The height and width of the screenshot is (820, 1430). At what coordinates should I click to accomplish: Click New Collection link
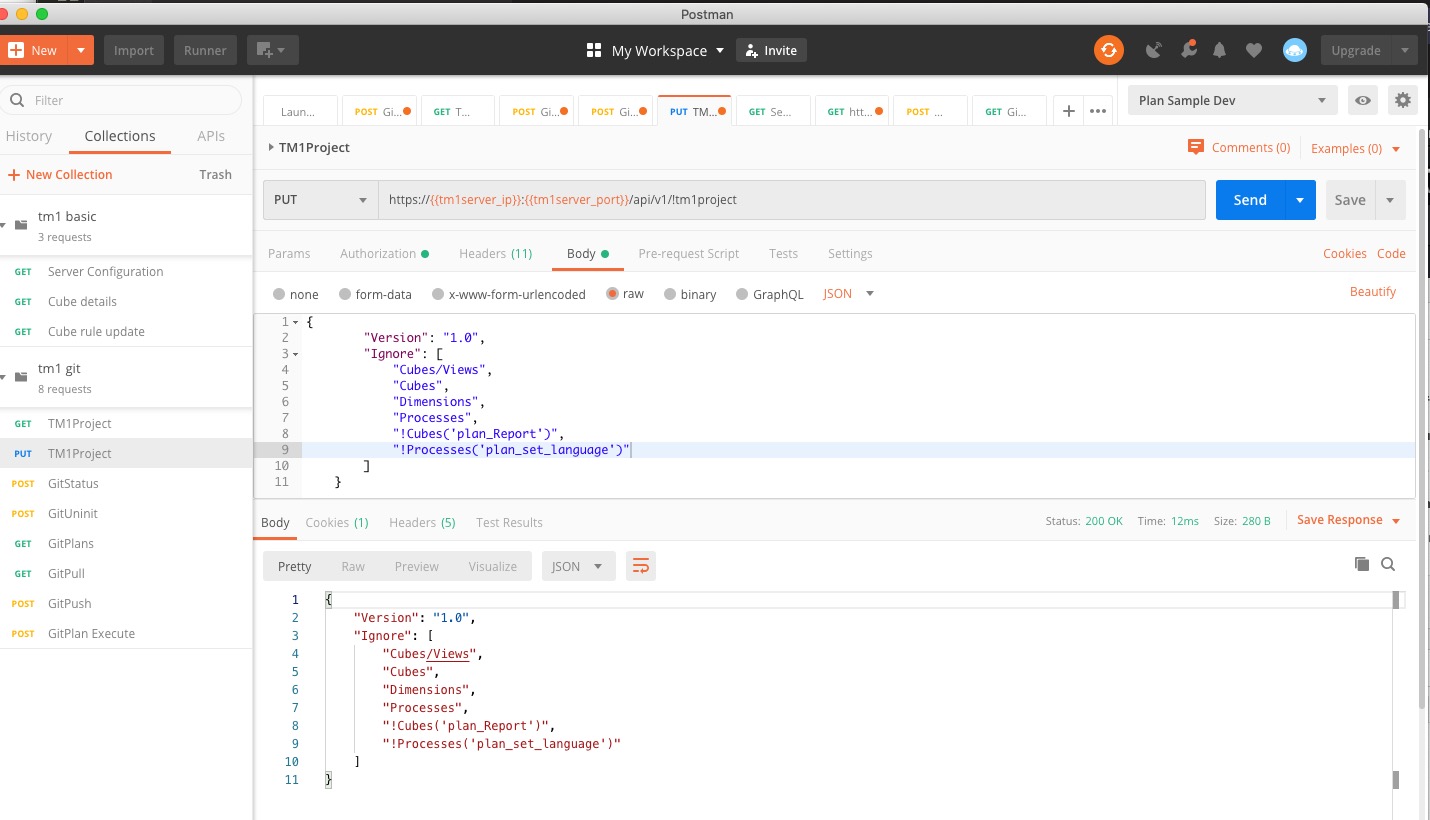[60, 174]
